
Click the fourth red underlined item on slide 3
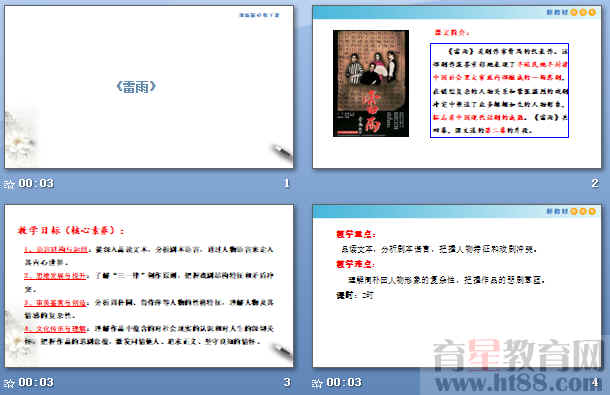pyautogui.click(x=55, y=329)
